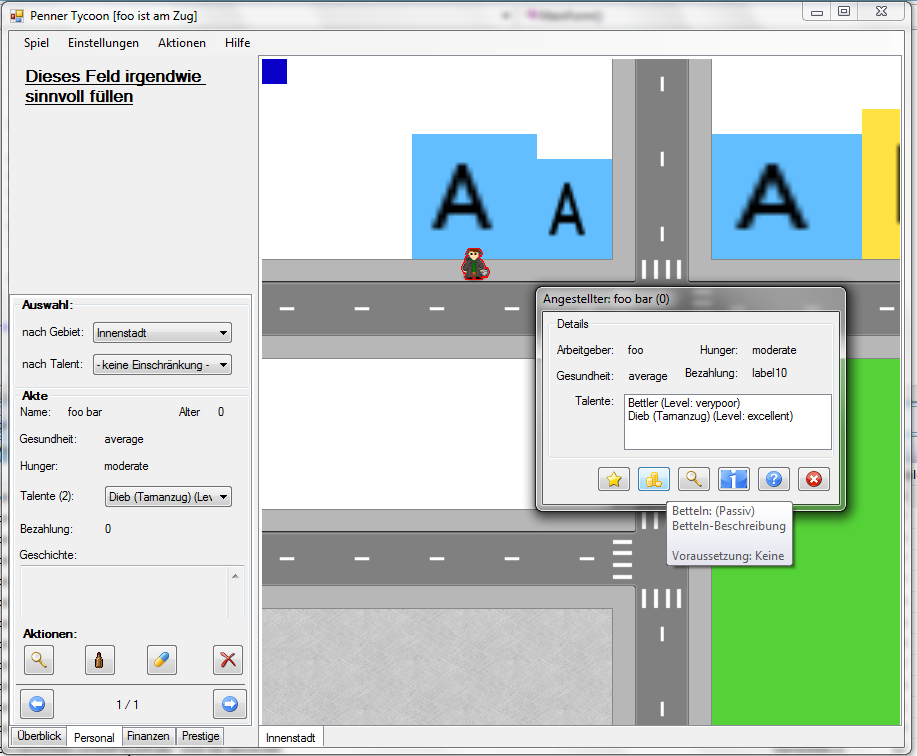The width and height of the screenshot is (917, 756).
Task: Open the Einstellungen menu
Action: [x=103, y=43]
